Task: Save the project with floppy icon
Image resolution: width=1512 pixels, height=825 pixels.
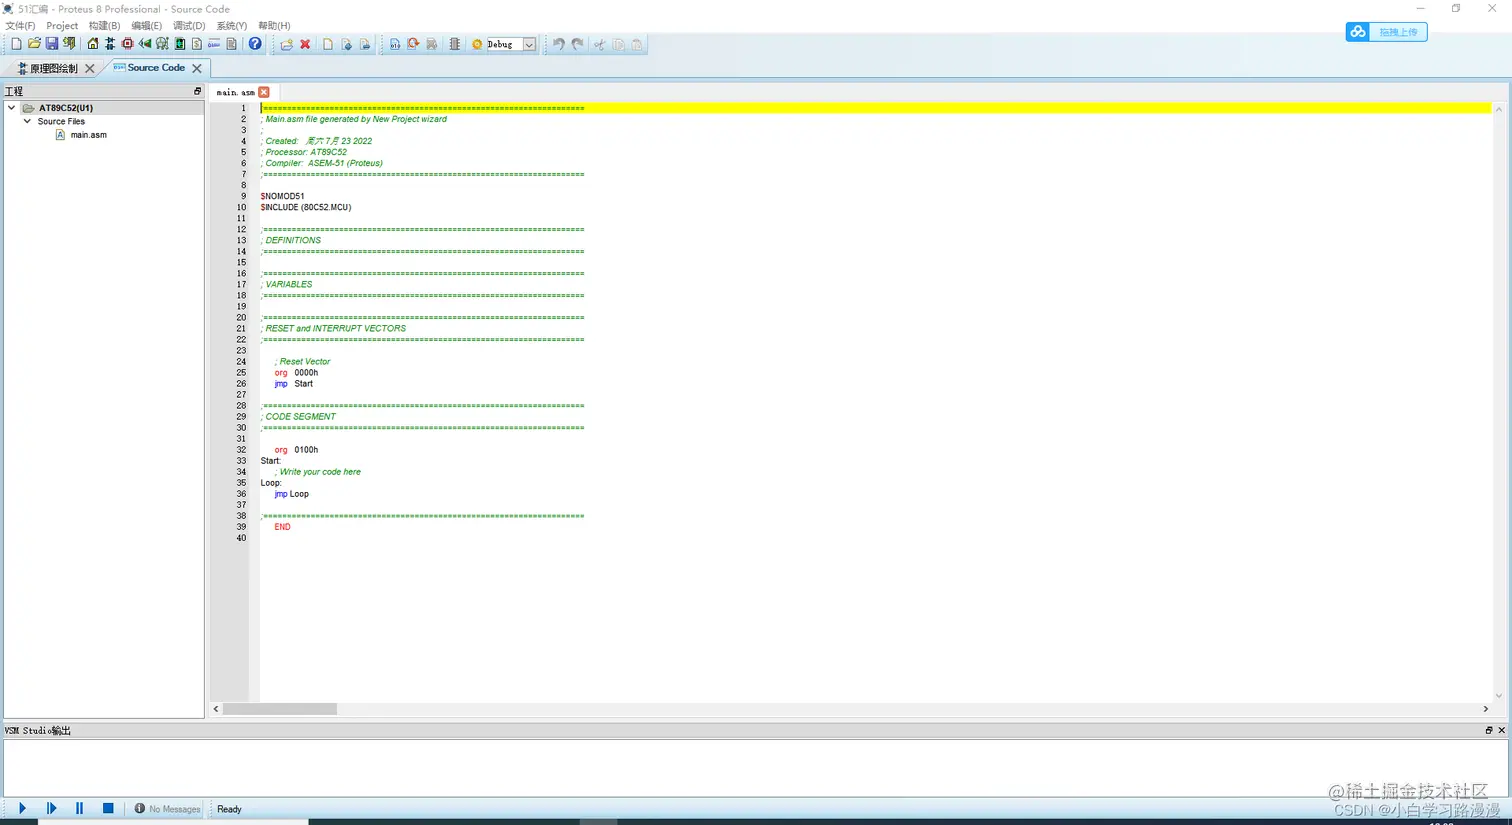Action: (52, 44)
